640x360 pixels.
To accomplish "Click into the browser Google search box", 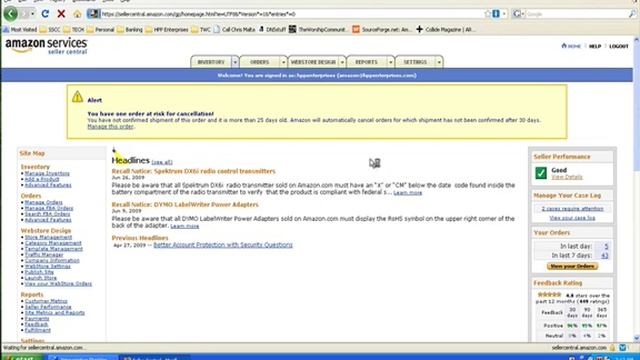I will coord(576,14).
